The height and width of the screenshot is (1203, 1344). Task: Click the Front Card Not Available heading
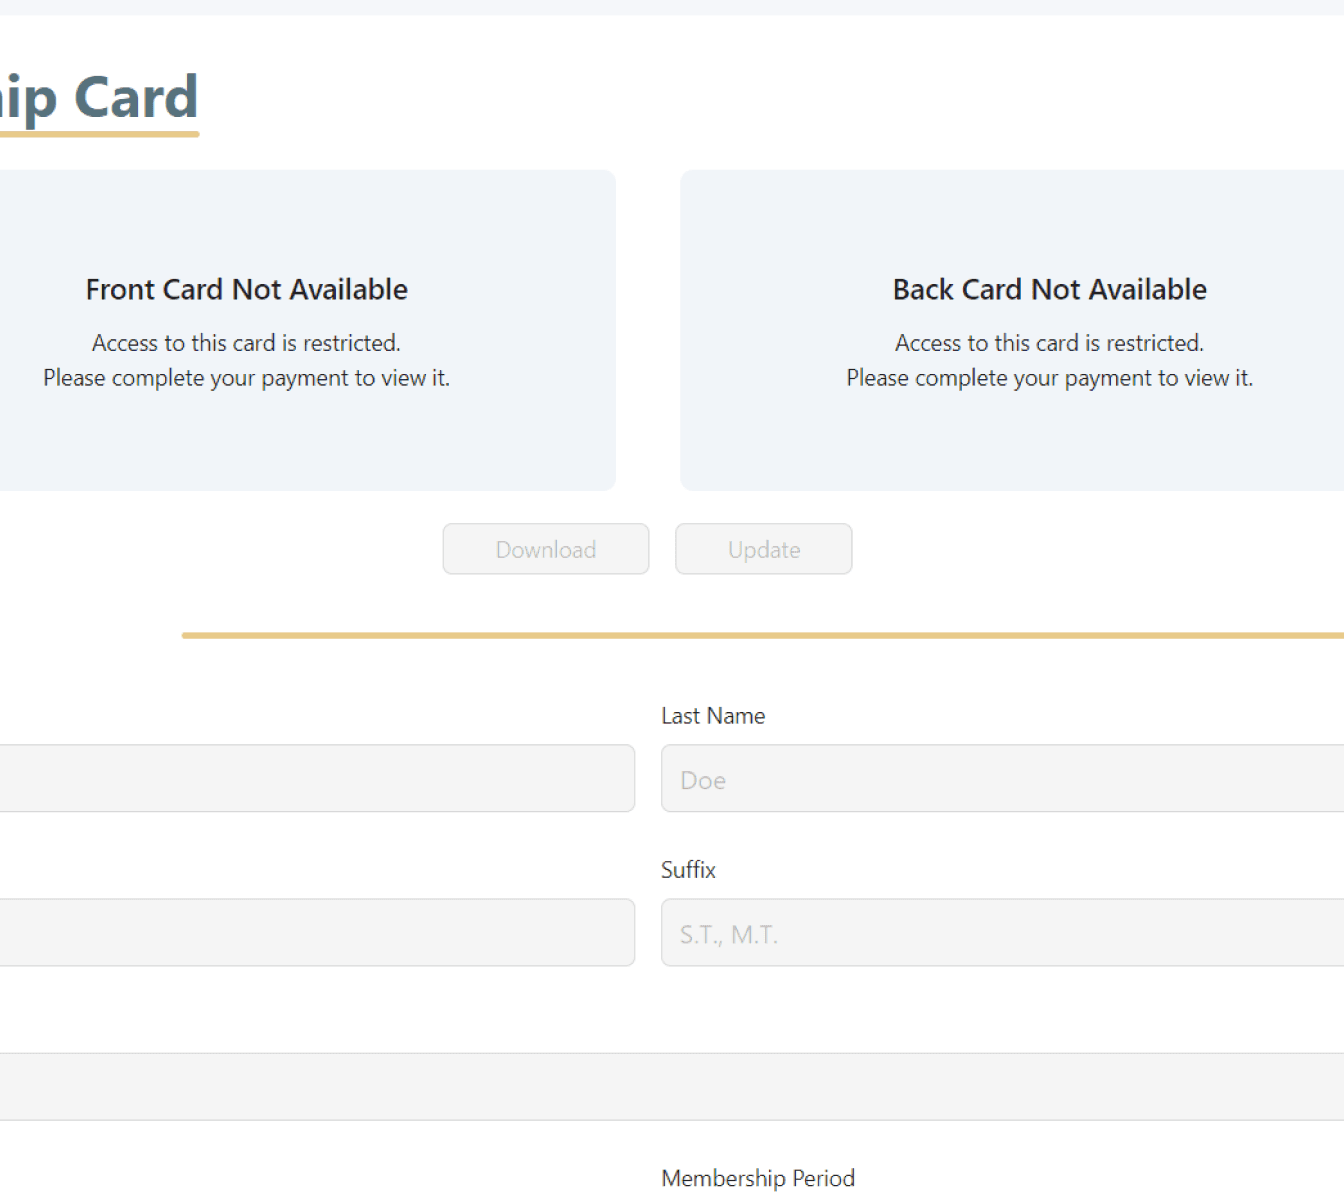(x=247, y=290)
